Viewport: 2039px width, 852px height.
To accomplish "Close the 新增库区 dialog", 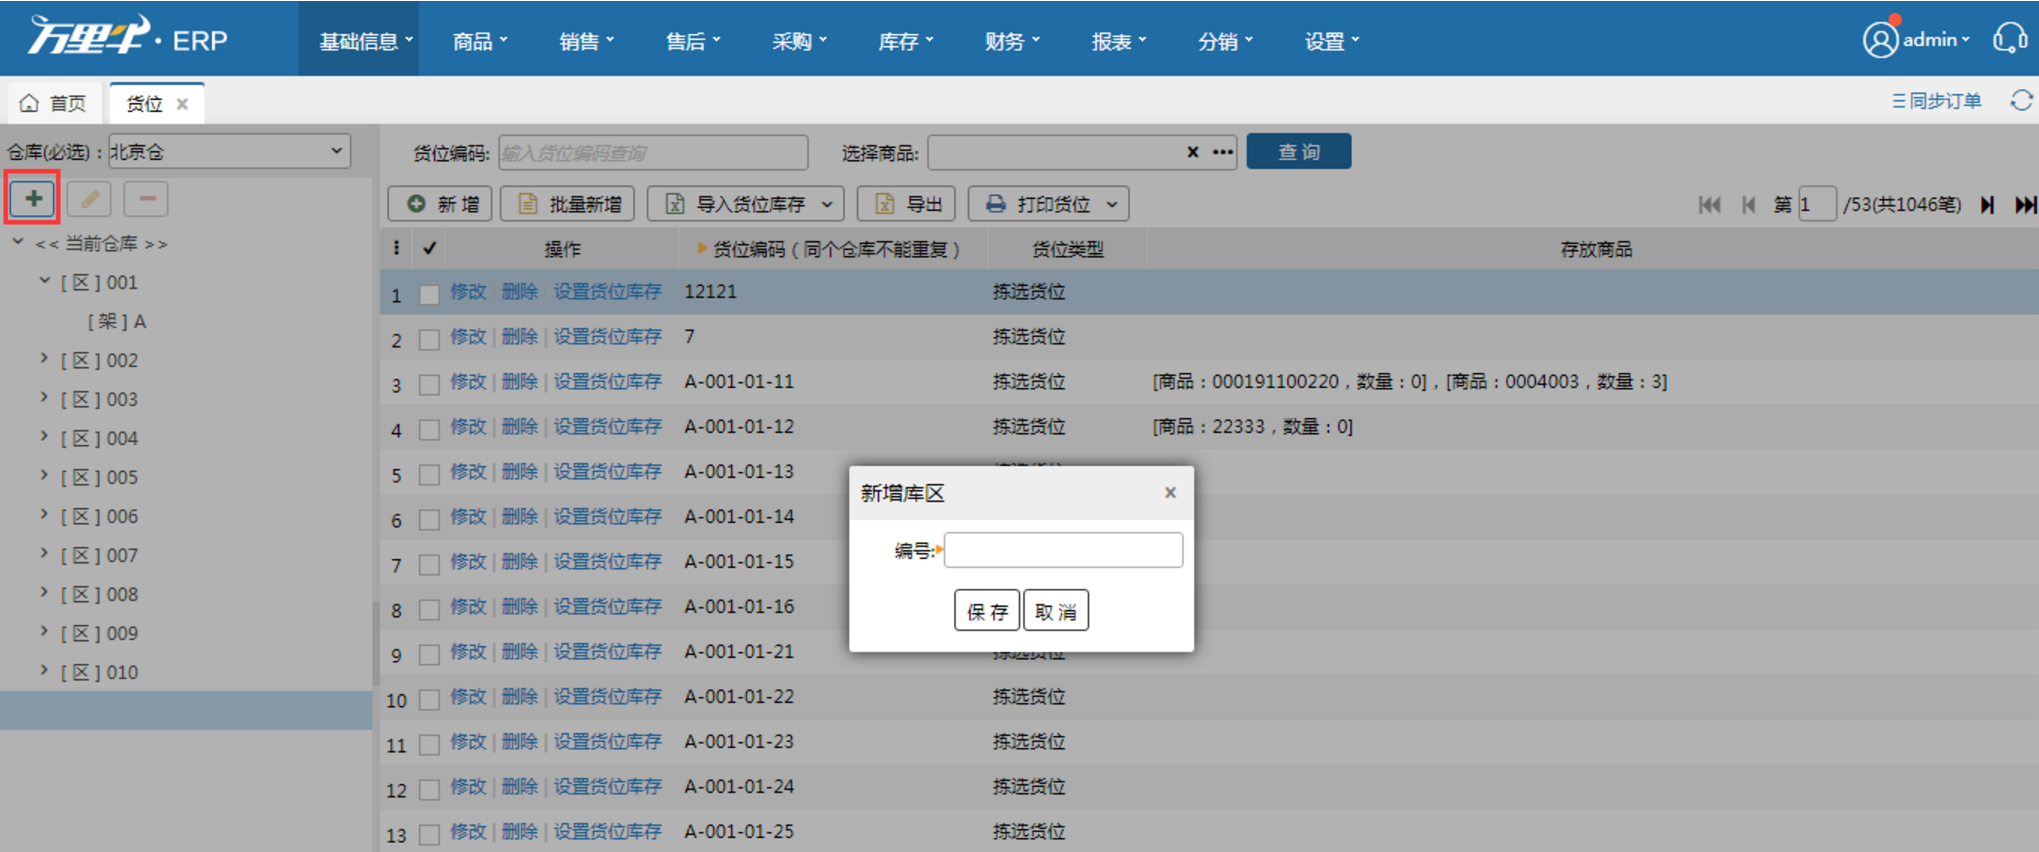I will click(1170, 492).
